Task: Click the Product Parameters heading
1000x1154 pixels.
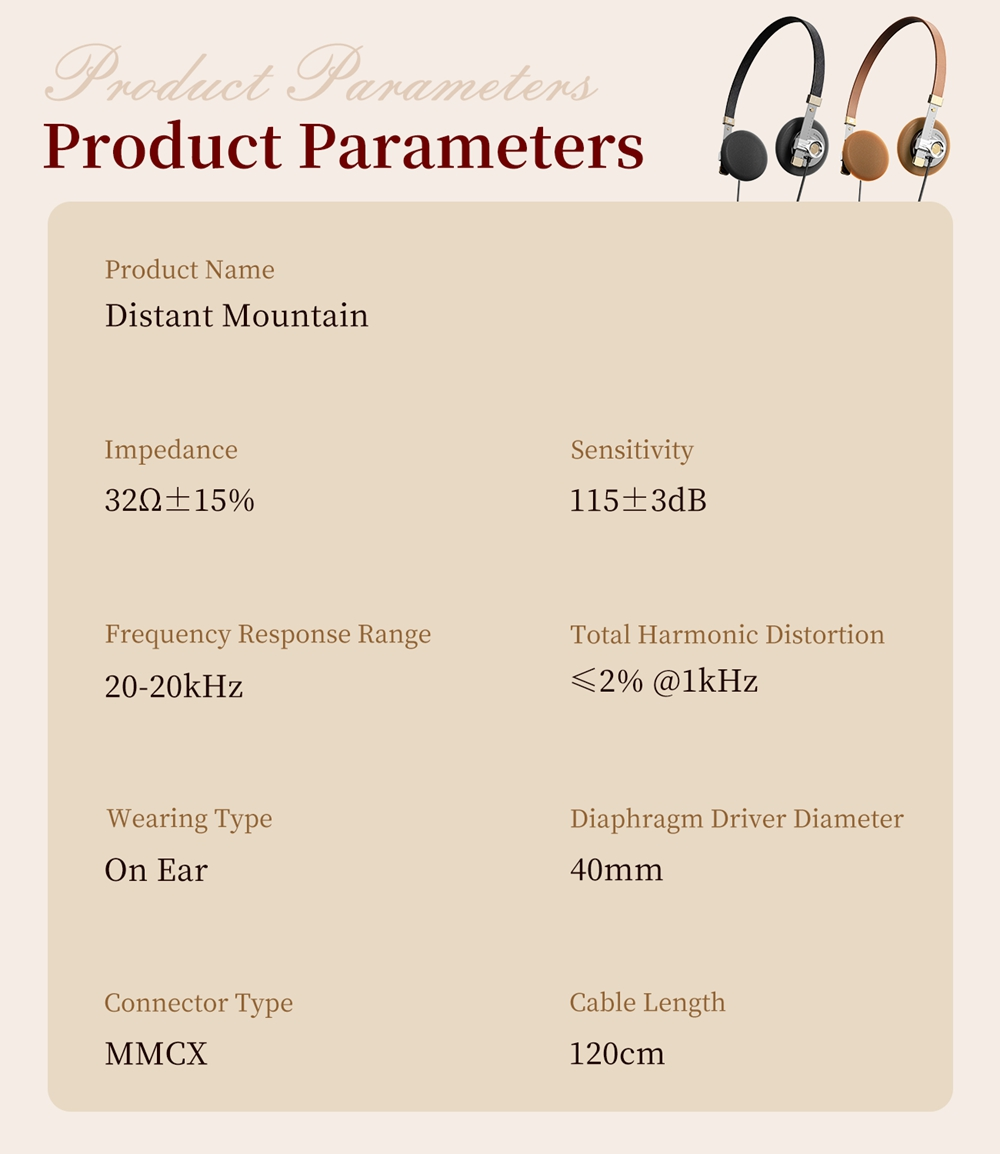Action: tap(343, 146)
